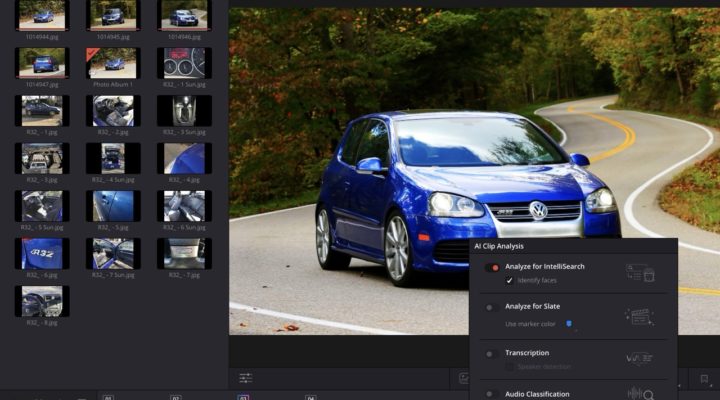Screen dimensions: 720x400
Task: Click the R32_ - 5 Sun.jpg file name
Action: pos(42,228)
